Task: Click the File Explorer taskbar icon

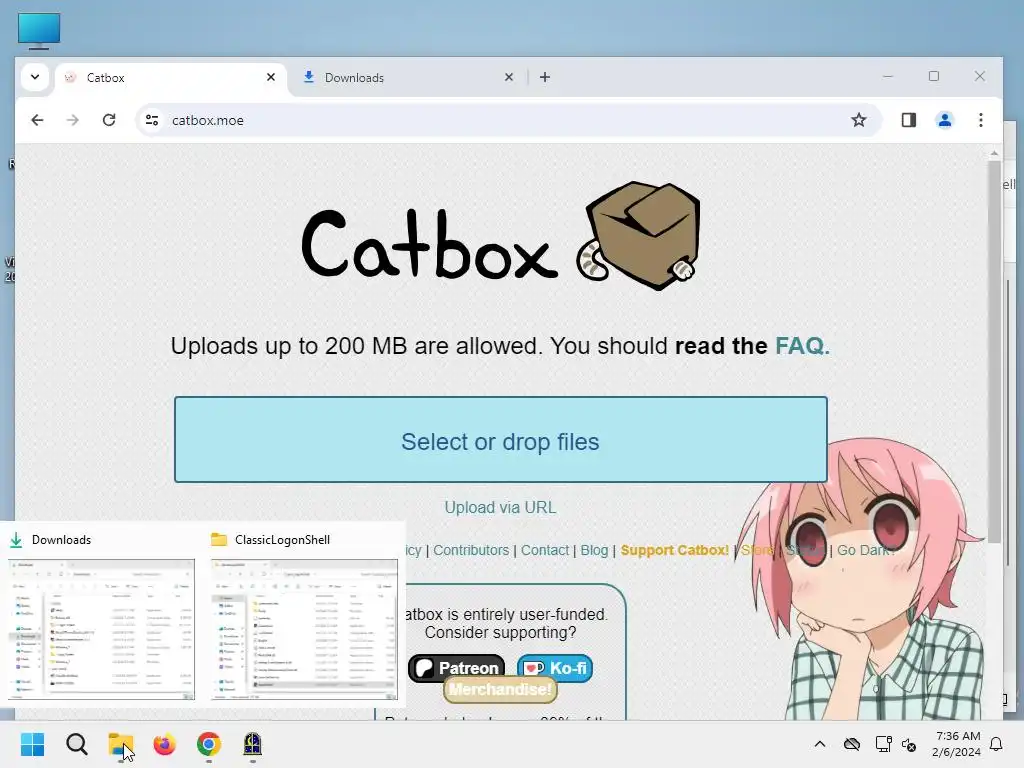Action: (x=121, y=744)
